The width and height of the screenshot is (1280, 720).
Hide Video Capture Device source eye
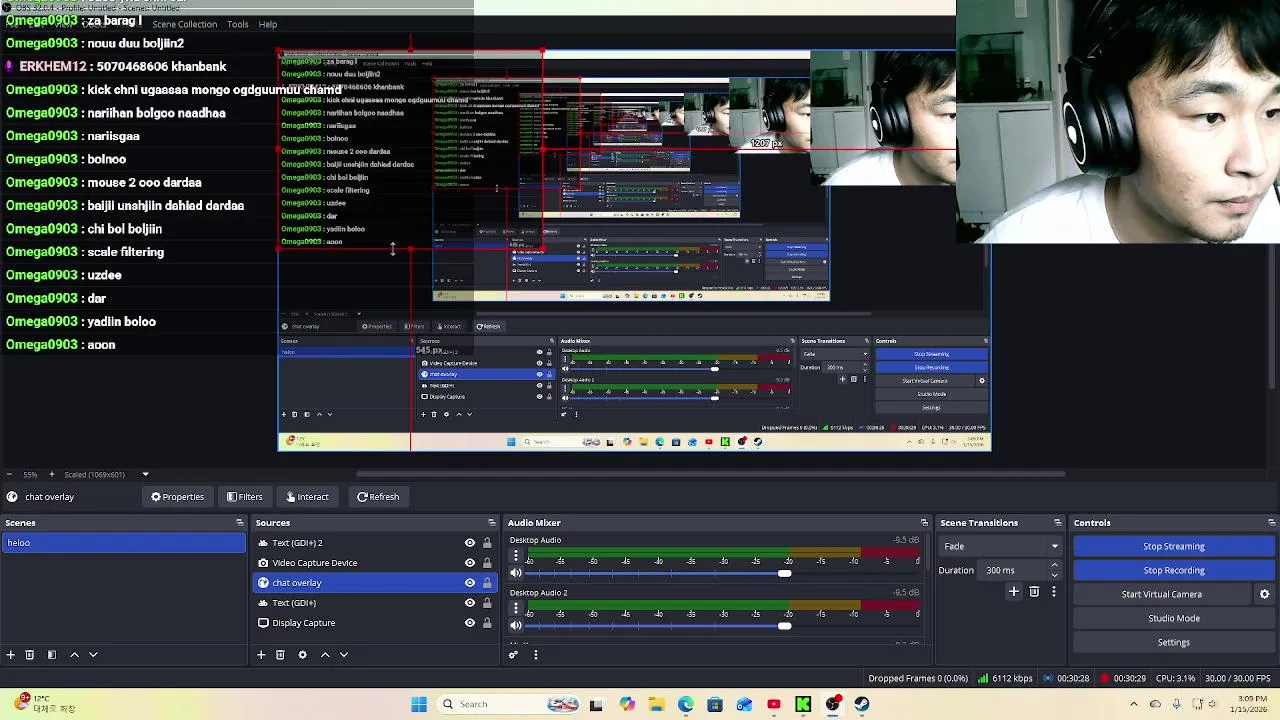pyautogui.click(x=469, y=563)
